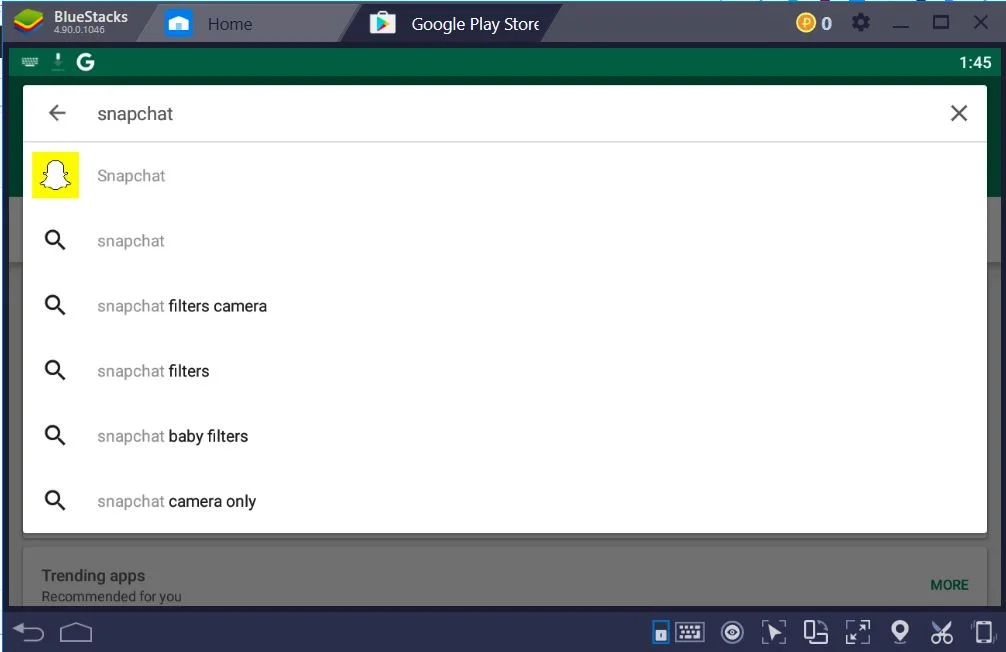Click the keyboard indicator in status bar
Image resolution: width=1006 pixels, height=652 pixels.
[30, 62]
